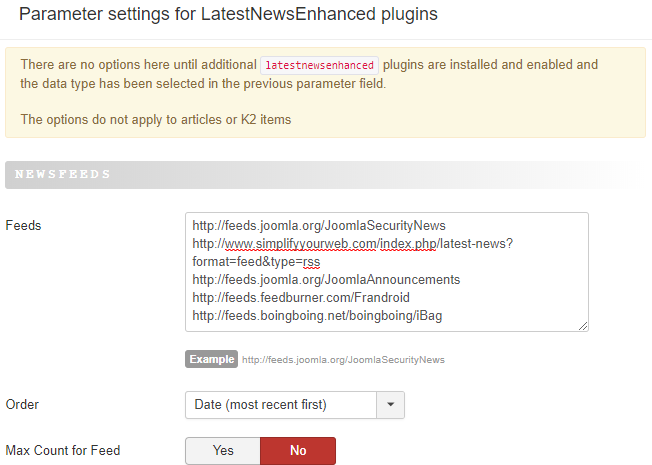Click the Feeds textarea resize handle
652x465 pixels.
pyautogui.click(x=582, y=325)
